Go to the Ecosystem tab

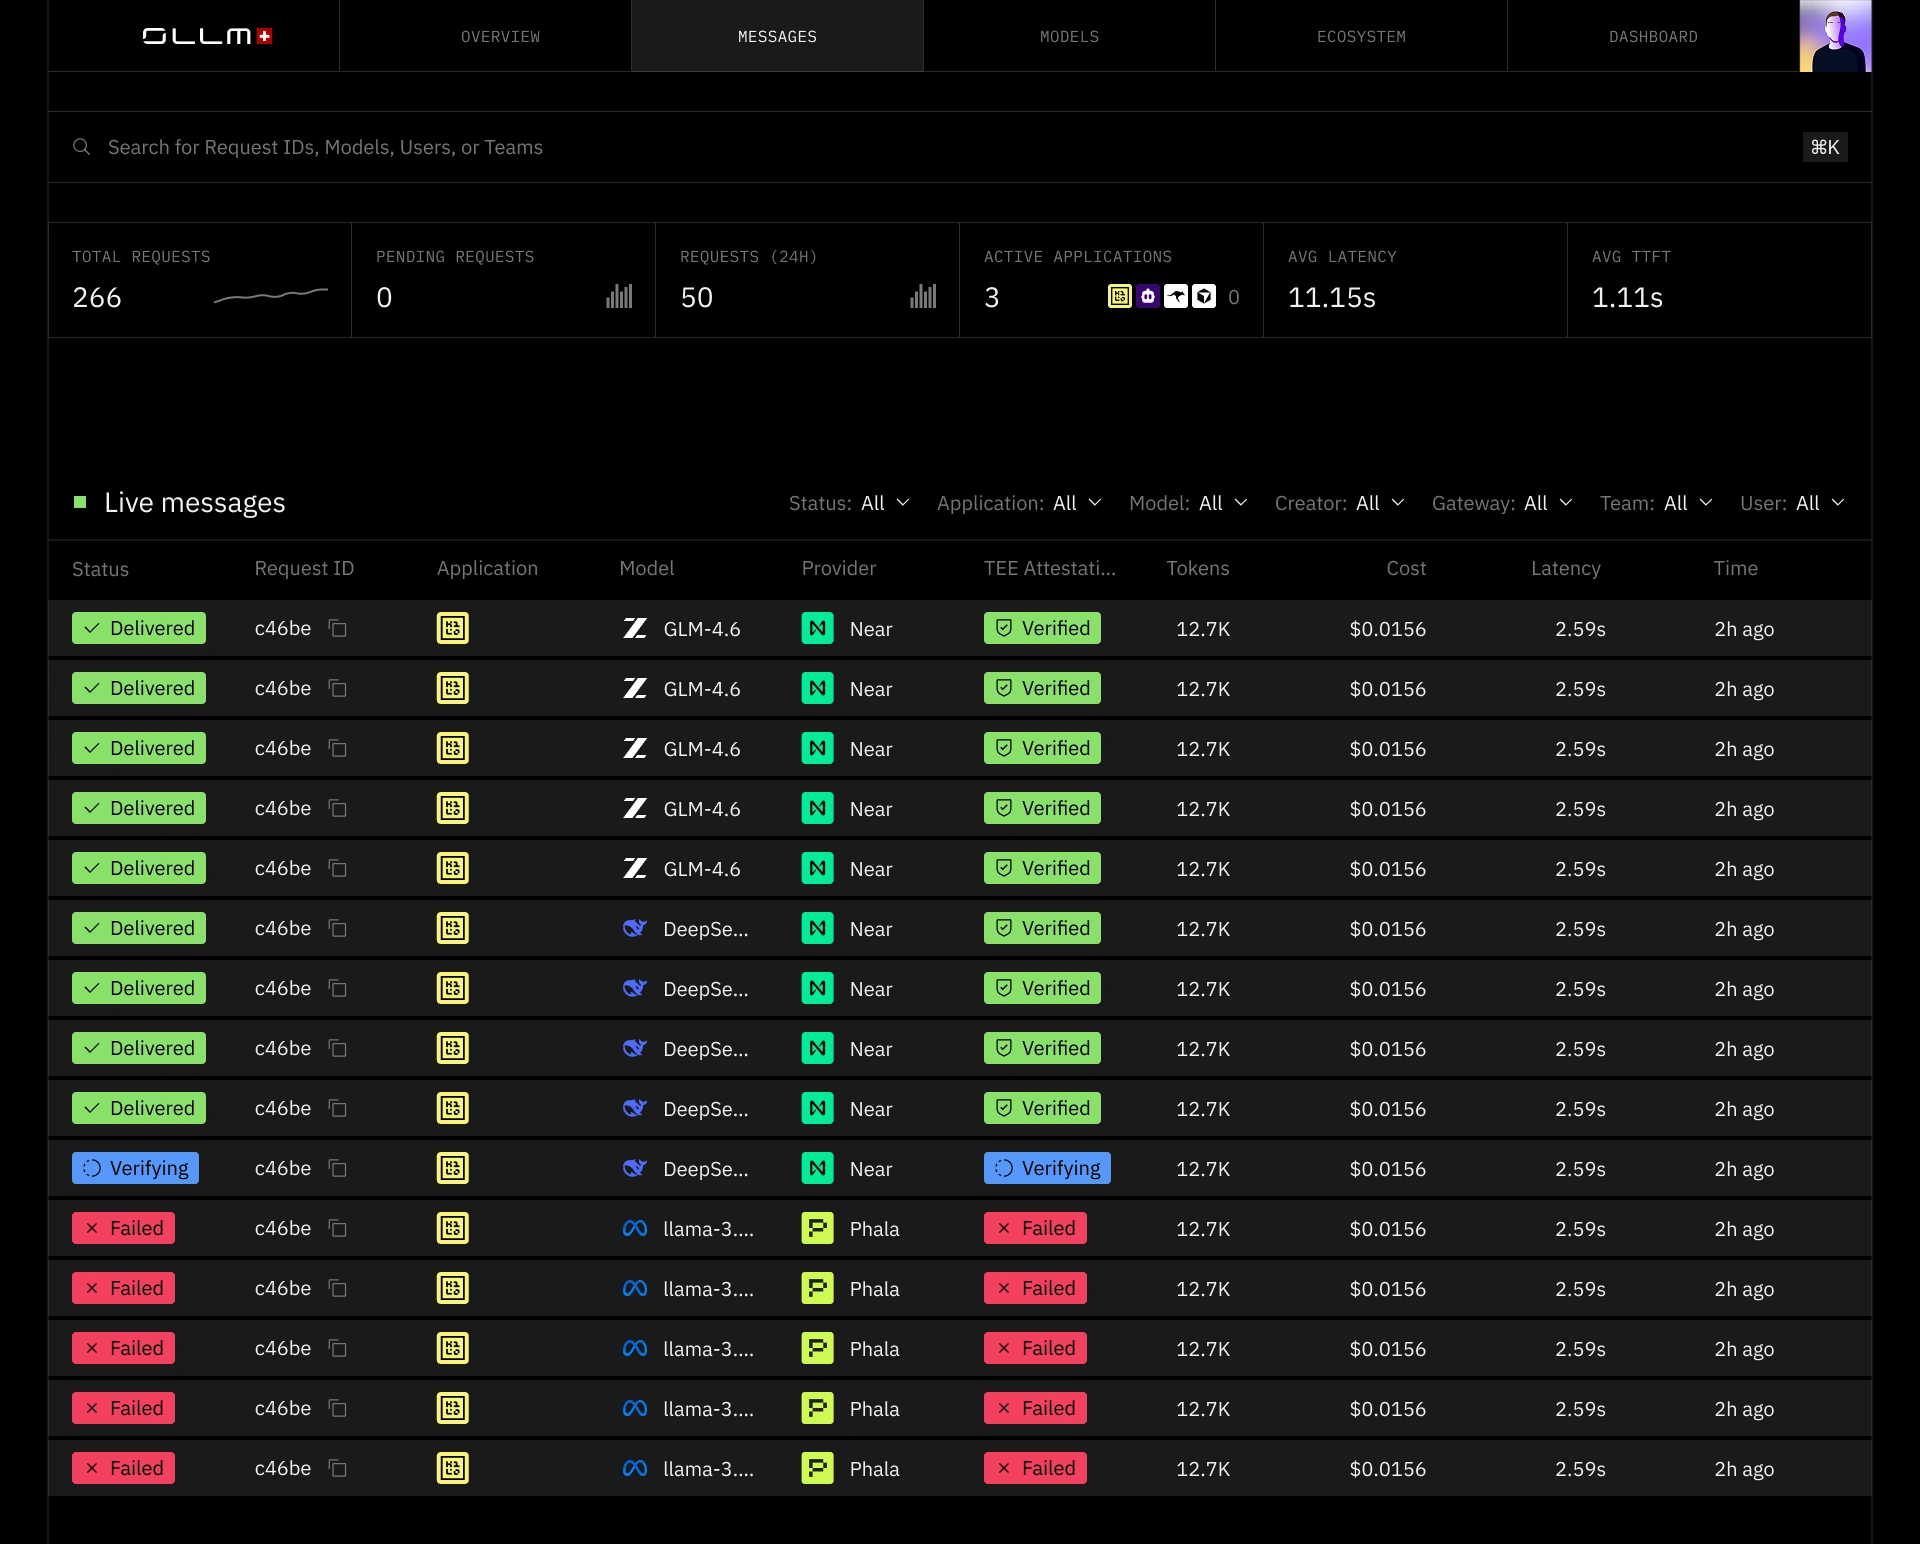tap(1361, 36)
